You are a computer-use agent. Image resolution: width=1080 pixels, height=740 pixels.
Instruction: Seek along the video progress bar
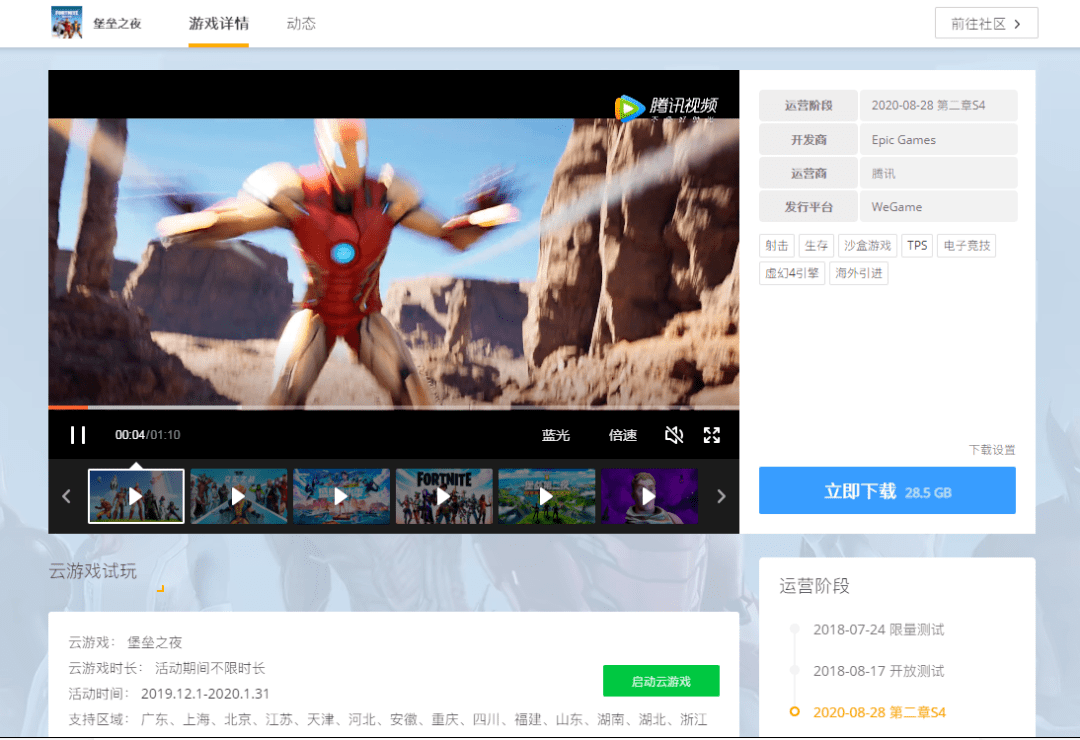pos(393,407)
